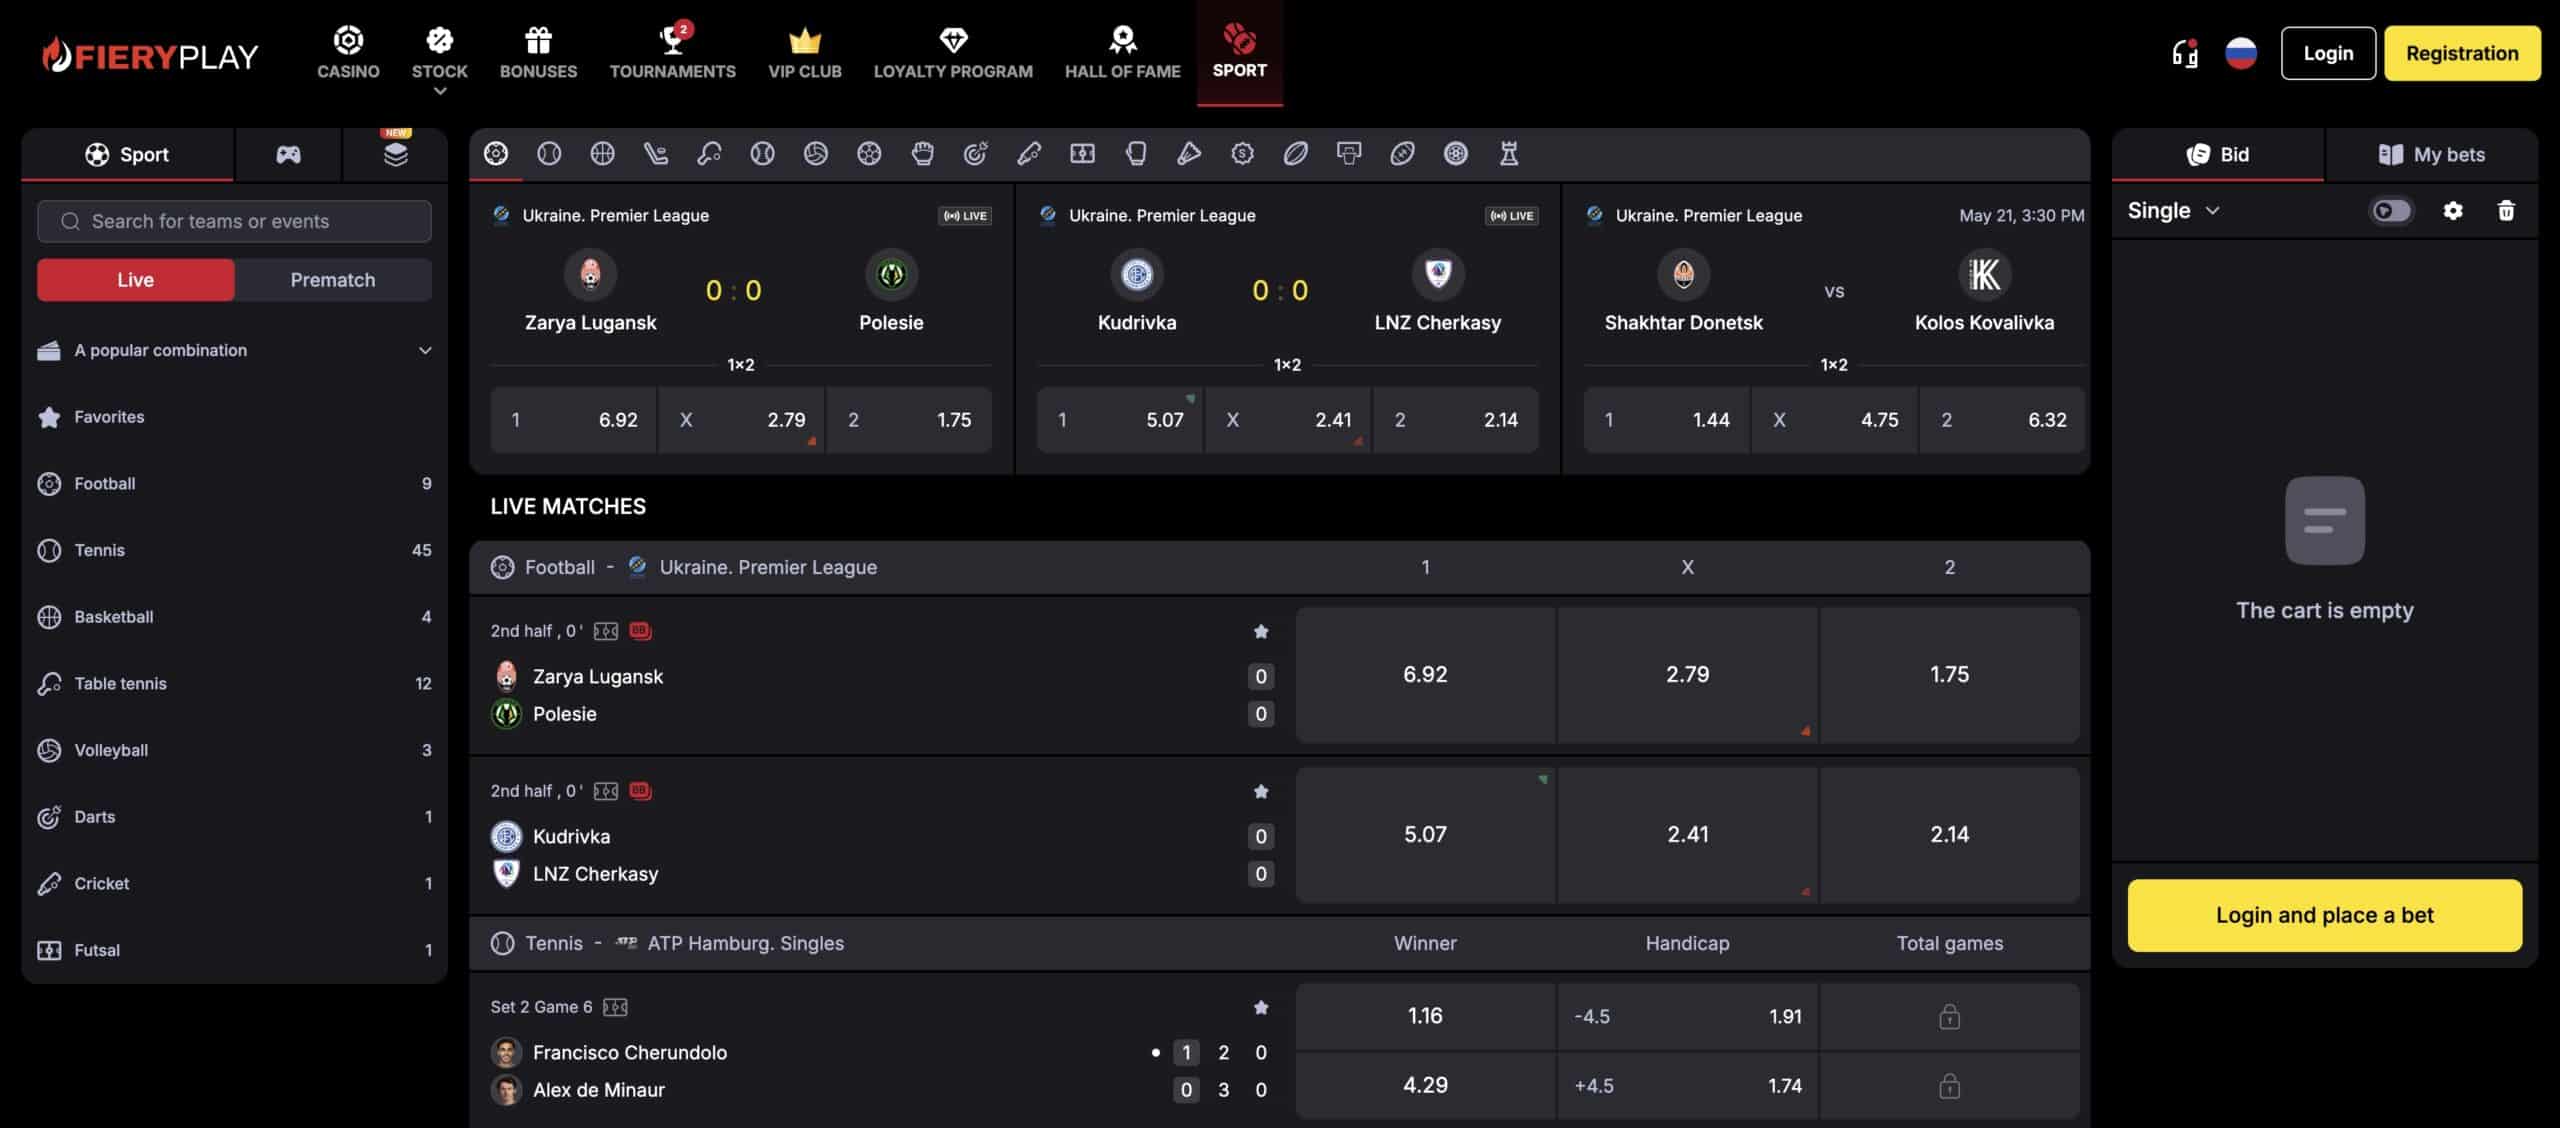Open Volleyball in the sidebar list
2560x1128 pixels.
235,750
